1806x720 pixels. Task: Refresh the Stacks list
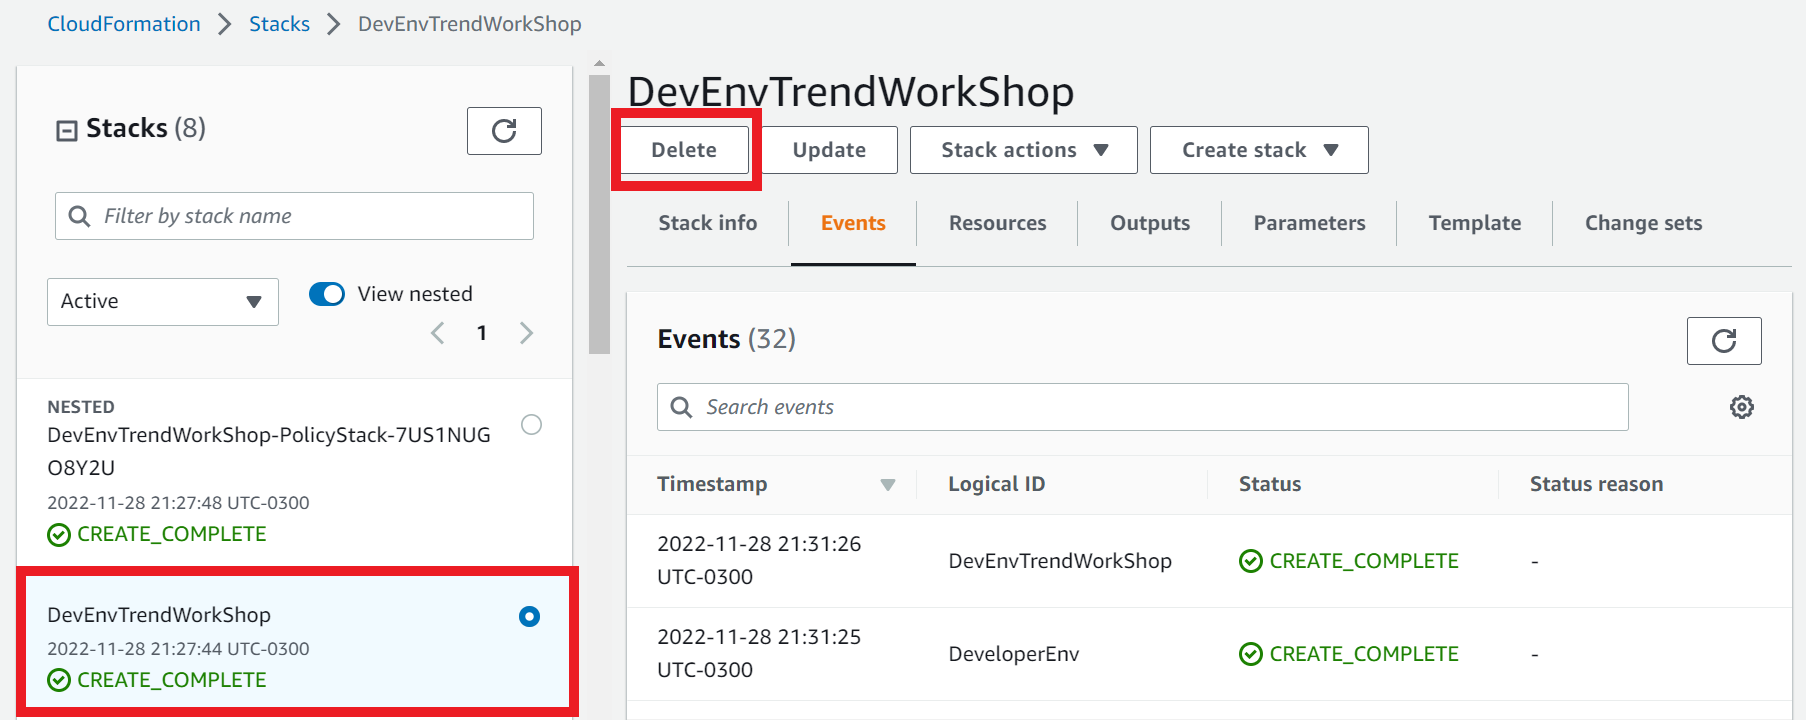pyautogui.click(x=504, y=131)
